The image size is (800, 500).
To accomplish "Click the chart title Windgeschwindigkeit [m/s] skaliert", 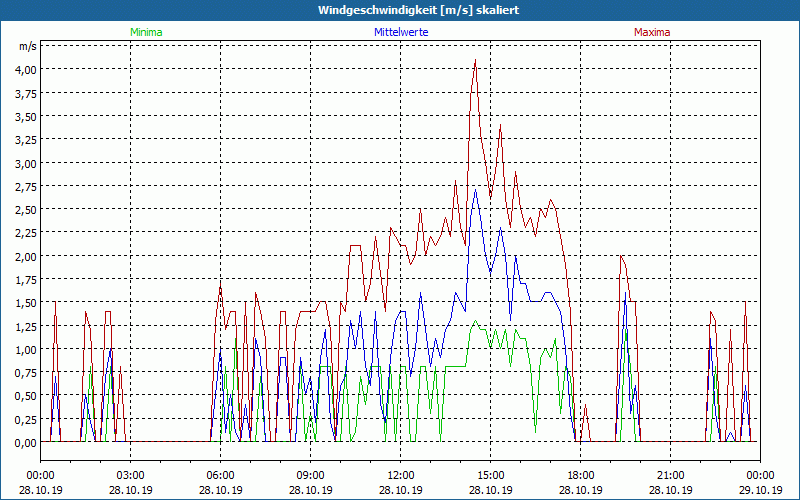I will pyautogui.click(x=418, y=10).
